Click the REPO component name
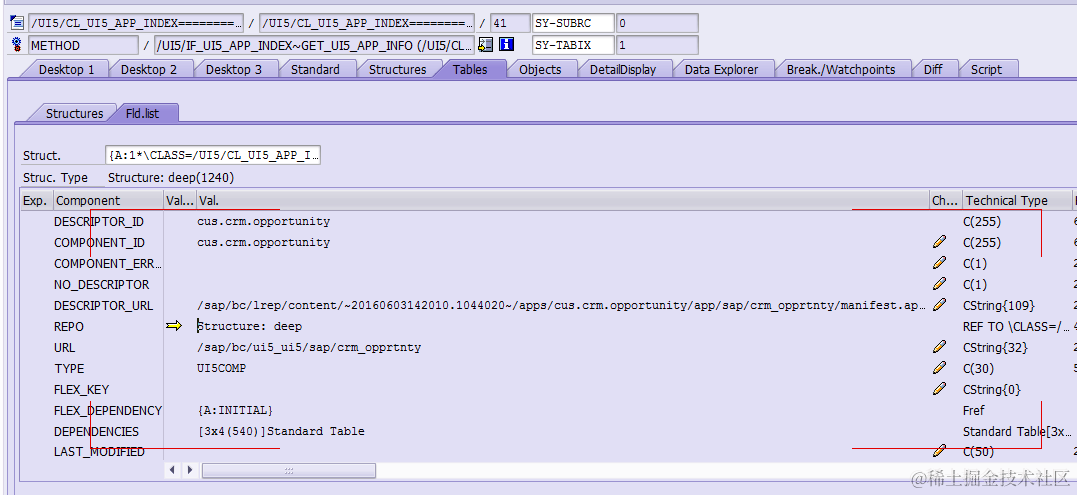The height and width of the screenshot is (495, 1077). point(69,327)
